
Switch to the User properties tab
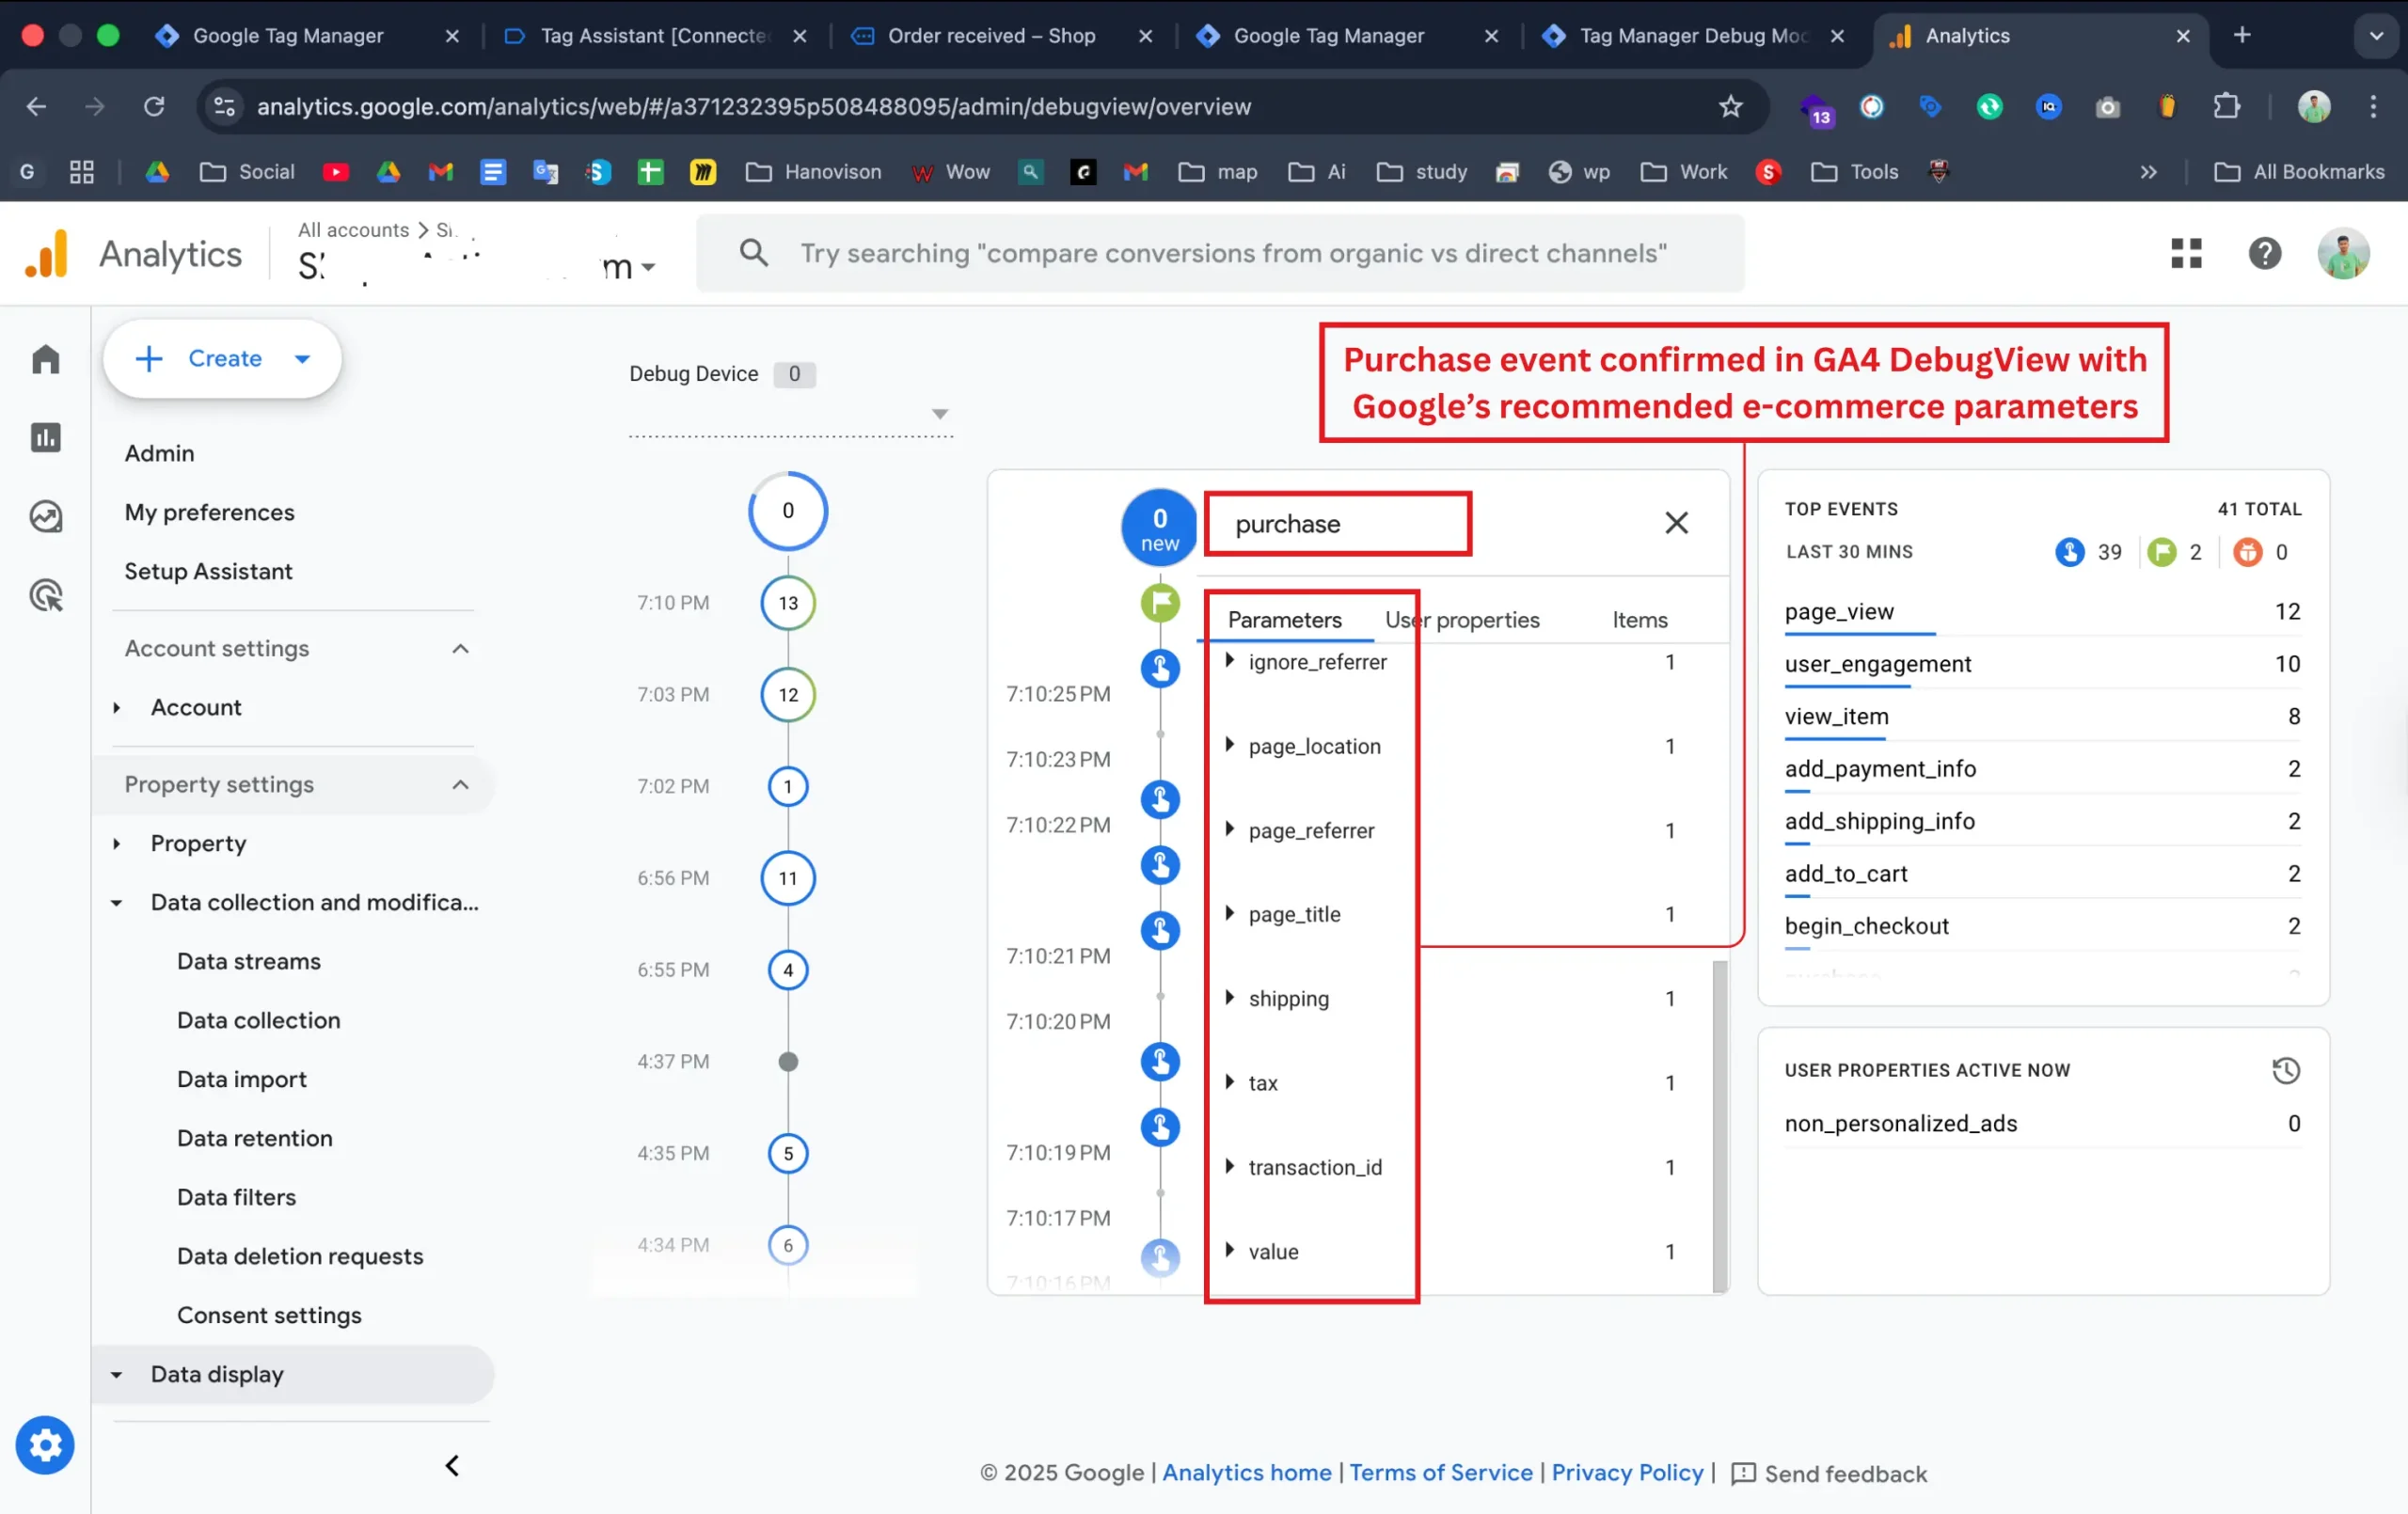click(x=1461, y=620)
